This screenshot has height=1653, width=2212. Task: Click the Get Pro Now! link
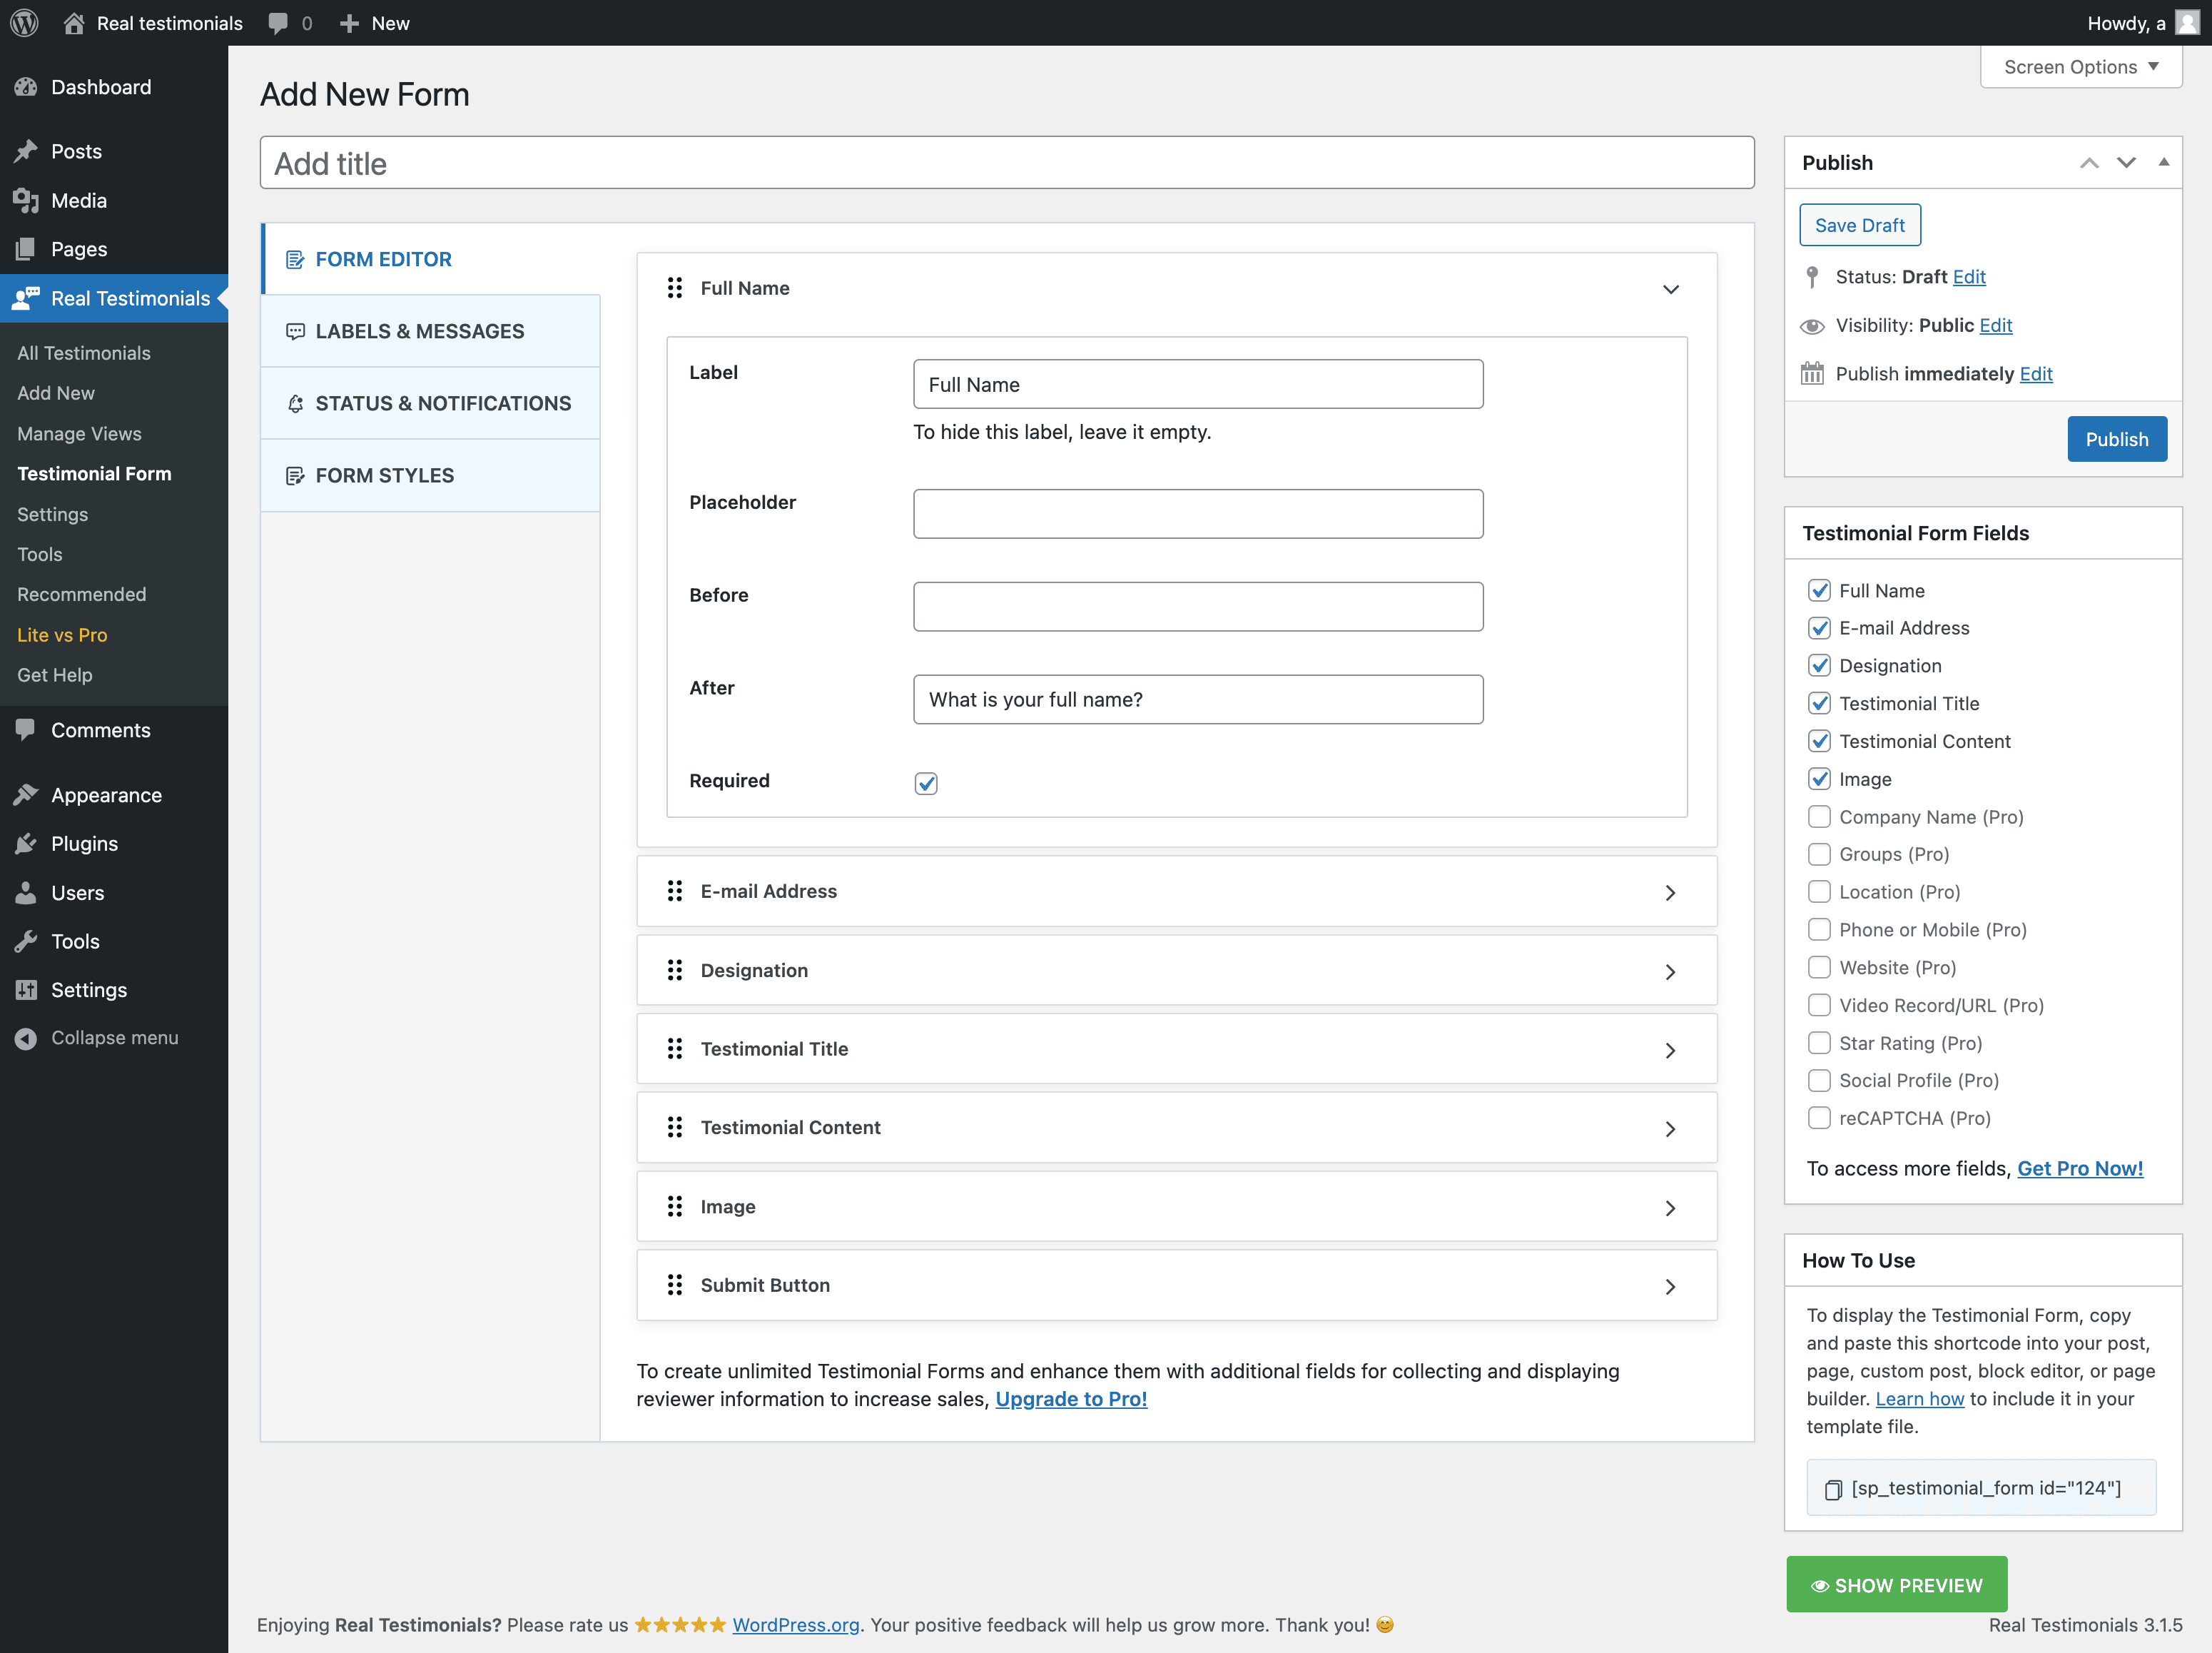point(2080,1169)
